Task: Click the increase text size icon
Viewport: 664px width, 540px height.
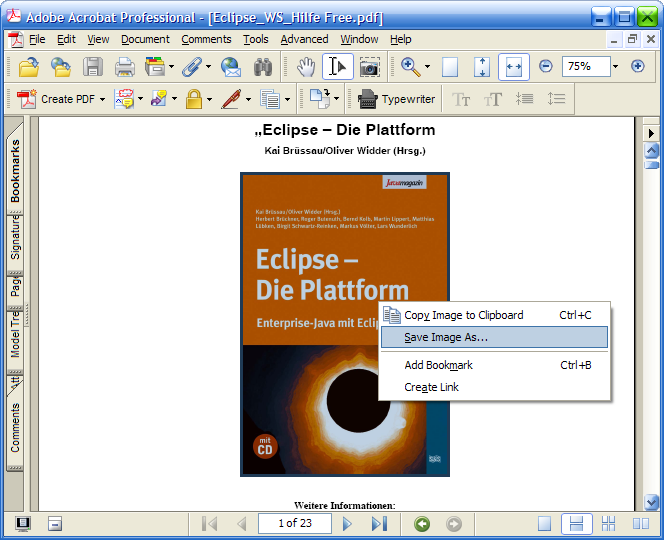Action: tap(492, 99)
